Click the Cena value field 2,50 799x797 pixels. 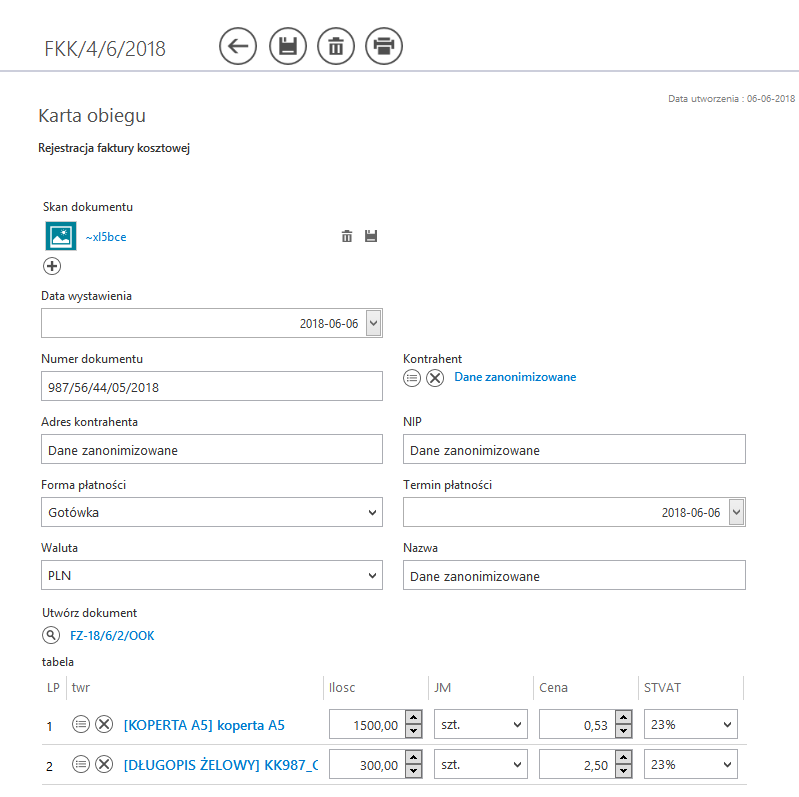click(x=578, y=764)
